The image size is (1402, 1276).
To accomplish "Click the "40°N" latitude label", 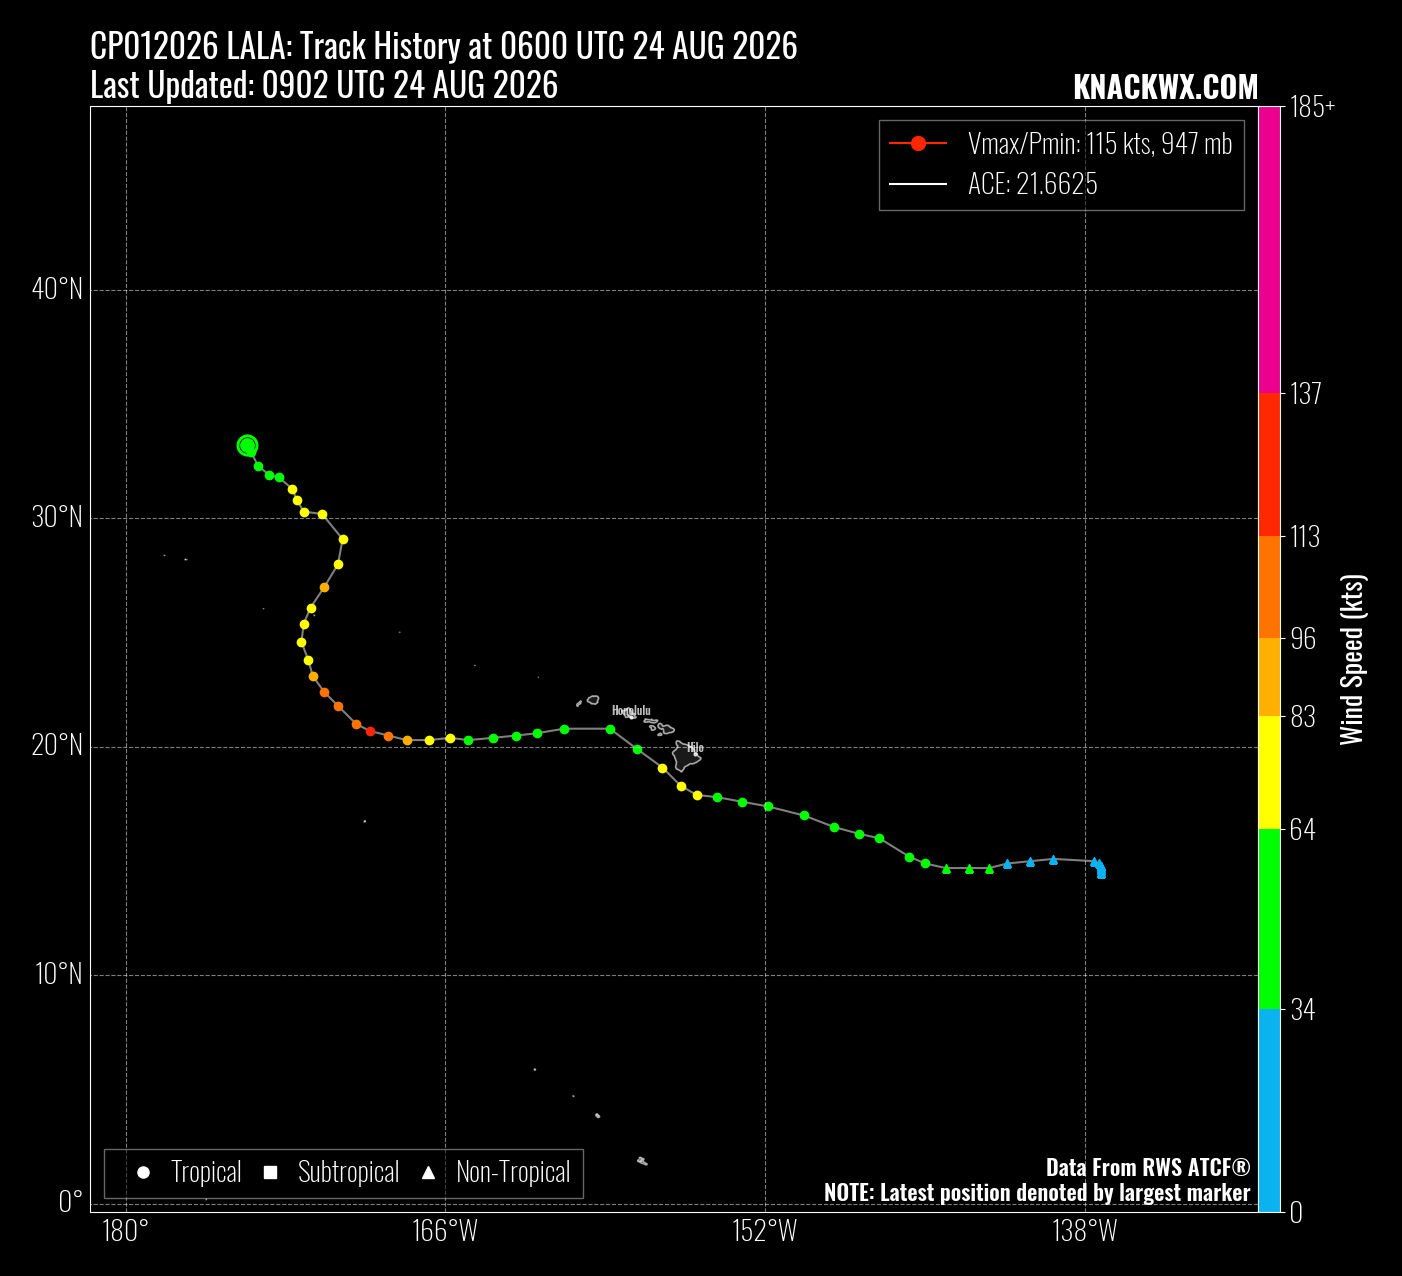I will tap(57, 290).
